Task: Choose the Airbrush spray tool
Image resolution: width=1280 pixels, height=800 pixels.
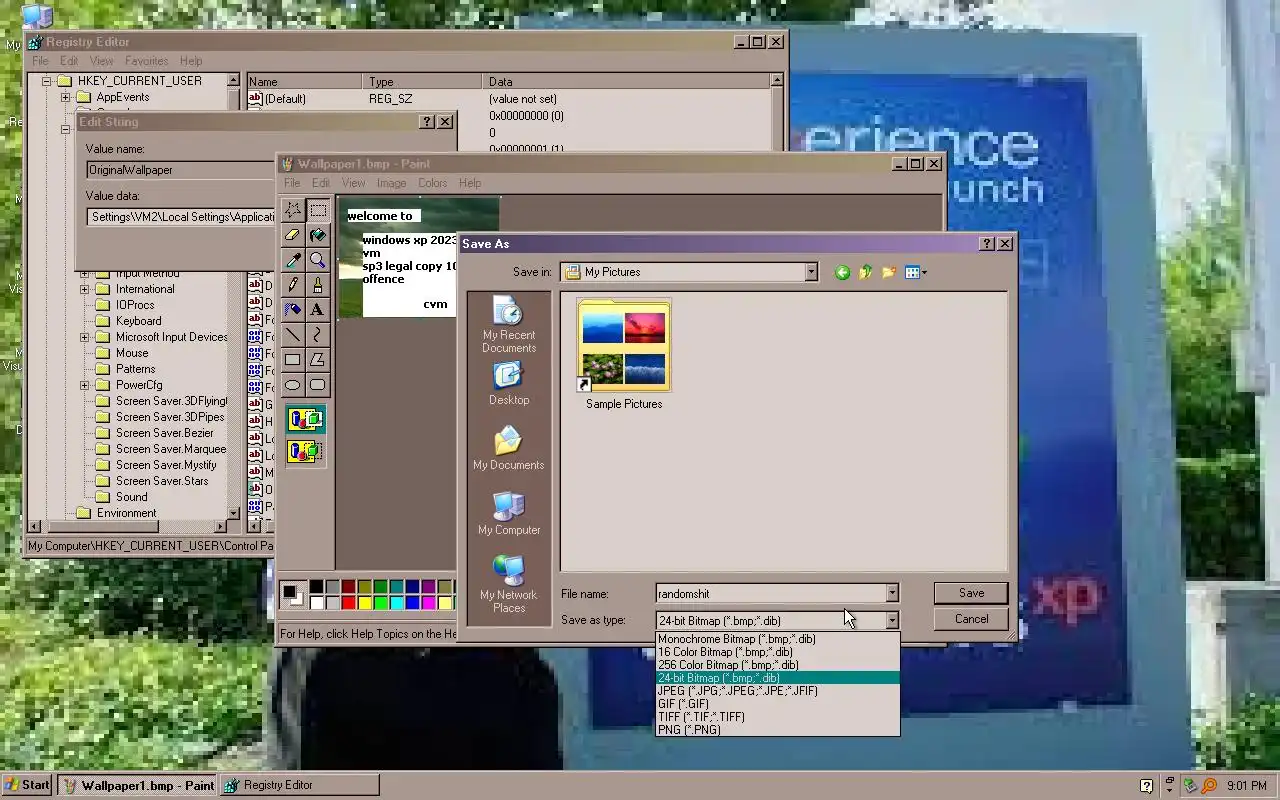Action: (x=292, y=310)
